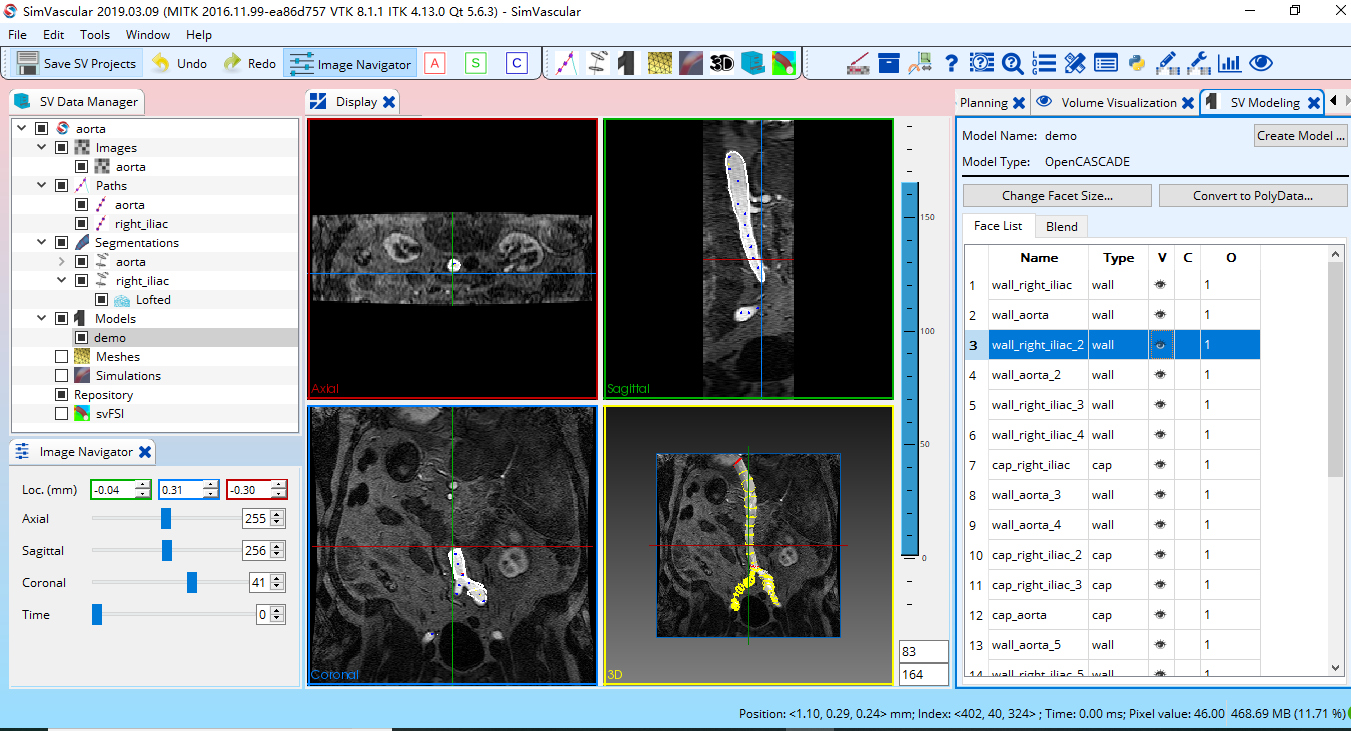Click the Change Facet Size... button
Viewport: 1351px width, 731px height.
pos(1057,196)
